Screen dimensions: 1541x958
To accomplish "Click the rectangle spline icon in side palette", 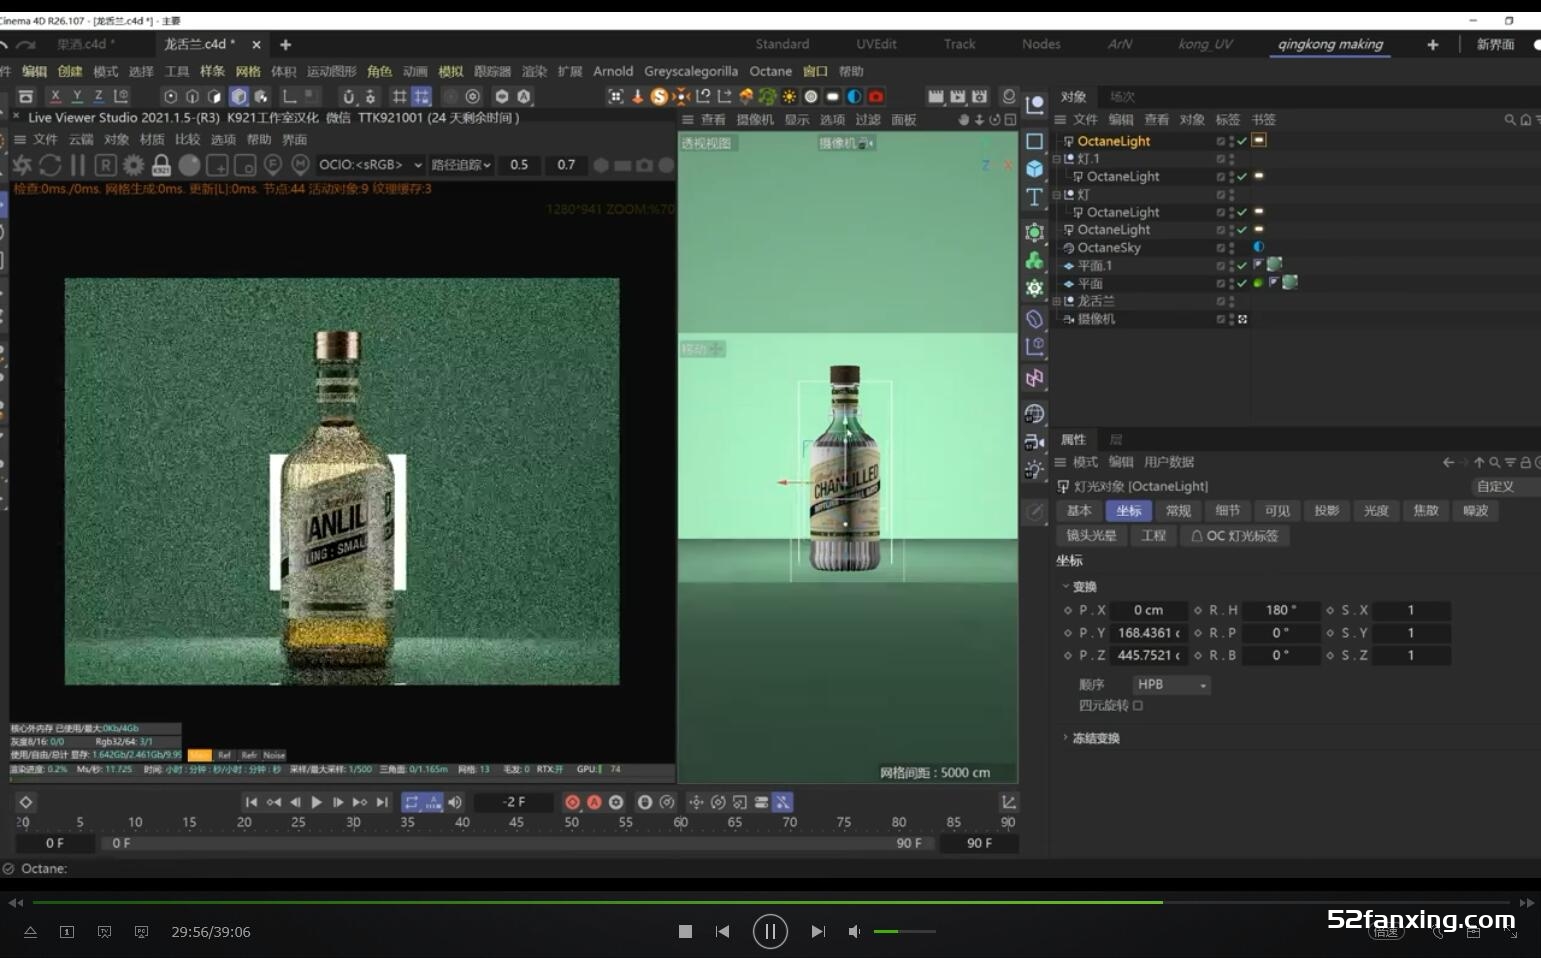I will pos(1035,141).
